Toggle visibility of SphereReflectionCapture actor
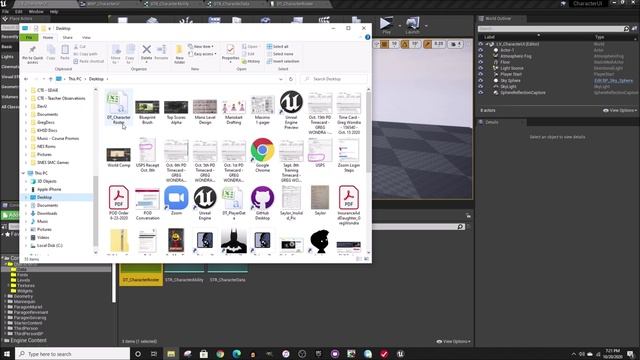 (x=481, y=93)
